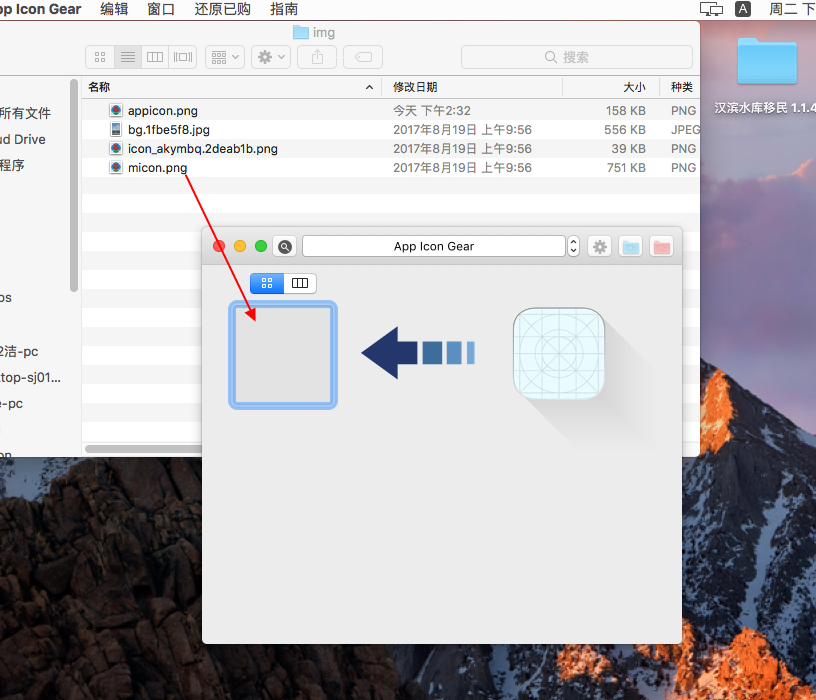
Task: Click the Finder share button
Action: coord(317,57)
